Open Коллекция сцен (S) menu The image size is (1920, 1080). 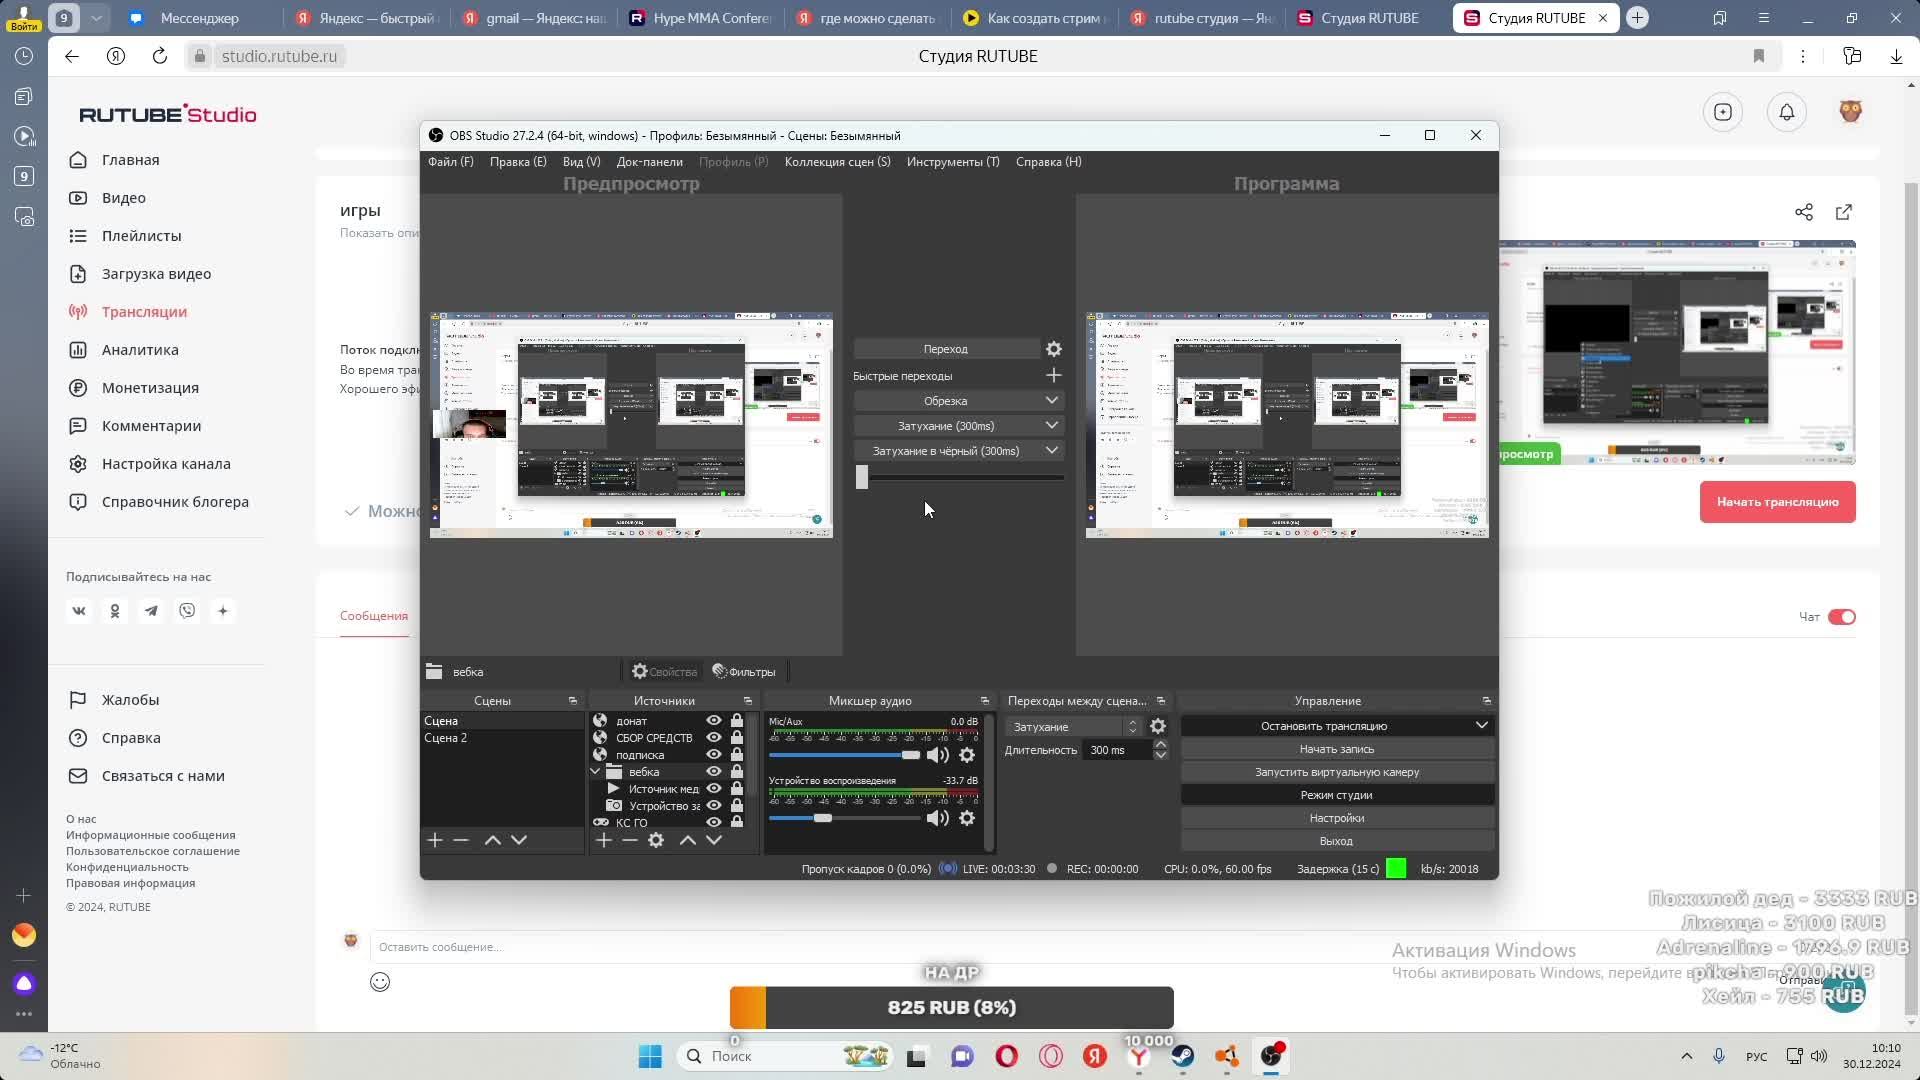(838, 162)
